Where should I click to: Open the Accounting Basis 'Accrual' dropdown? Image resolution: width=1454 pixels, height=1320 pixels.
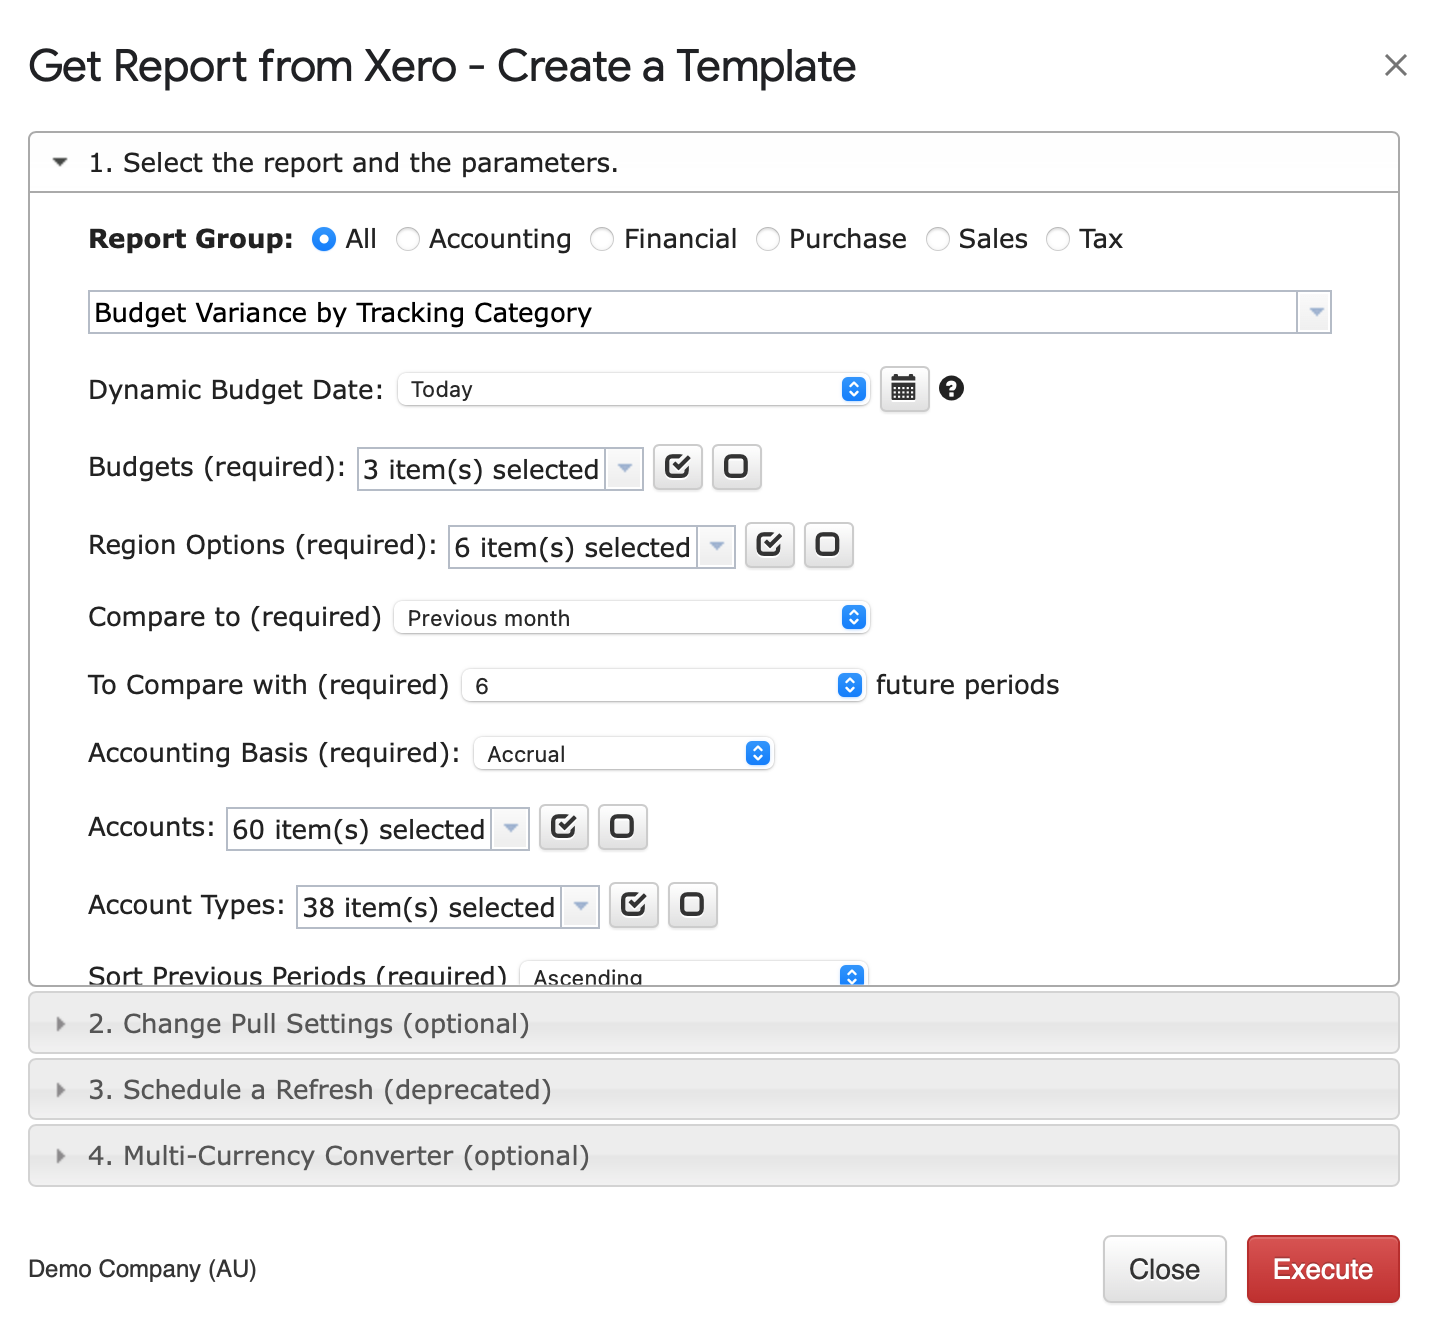tap(624, 753)
